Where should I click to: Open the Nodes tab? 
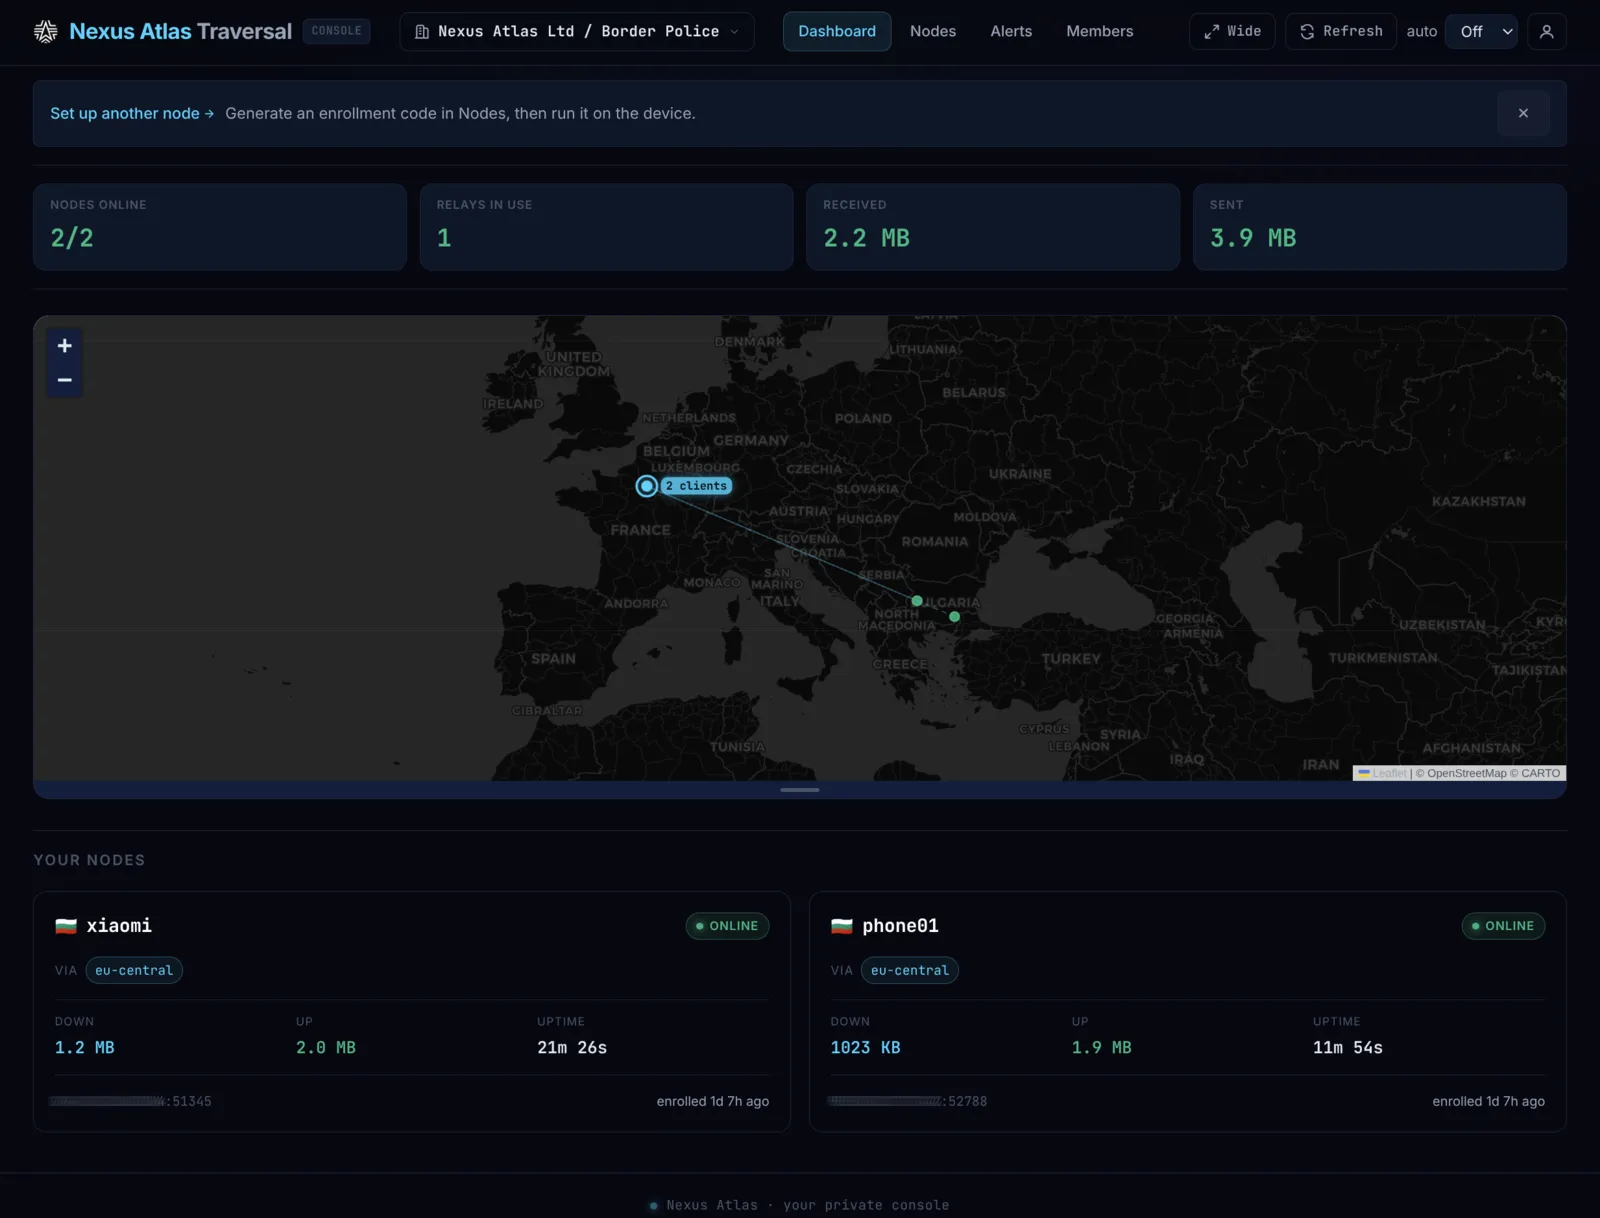(933, 32)
